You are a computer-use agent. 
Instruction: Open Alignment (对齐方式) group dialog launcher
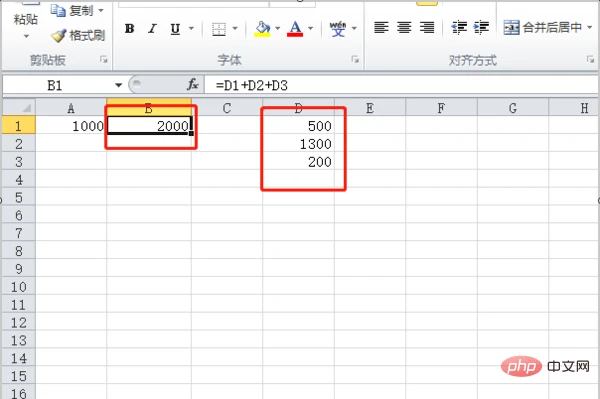pos(590,59)
